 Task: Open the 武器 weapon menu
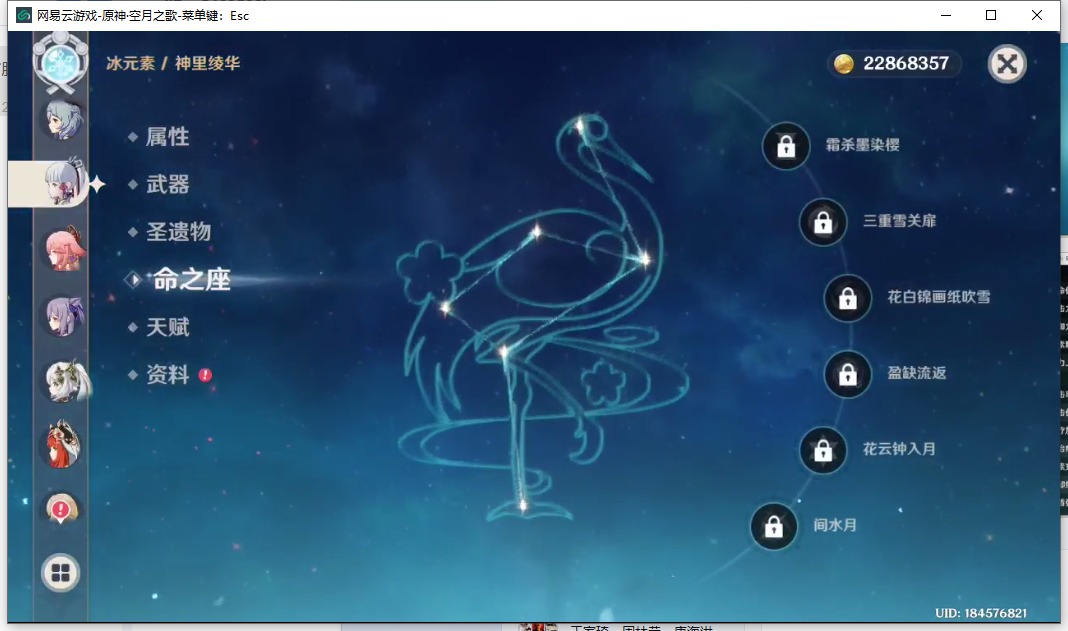167,185
